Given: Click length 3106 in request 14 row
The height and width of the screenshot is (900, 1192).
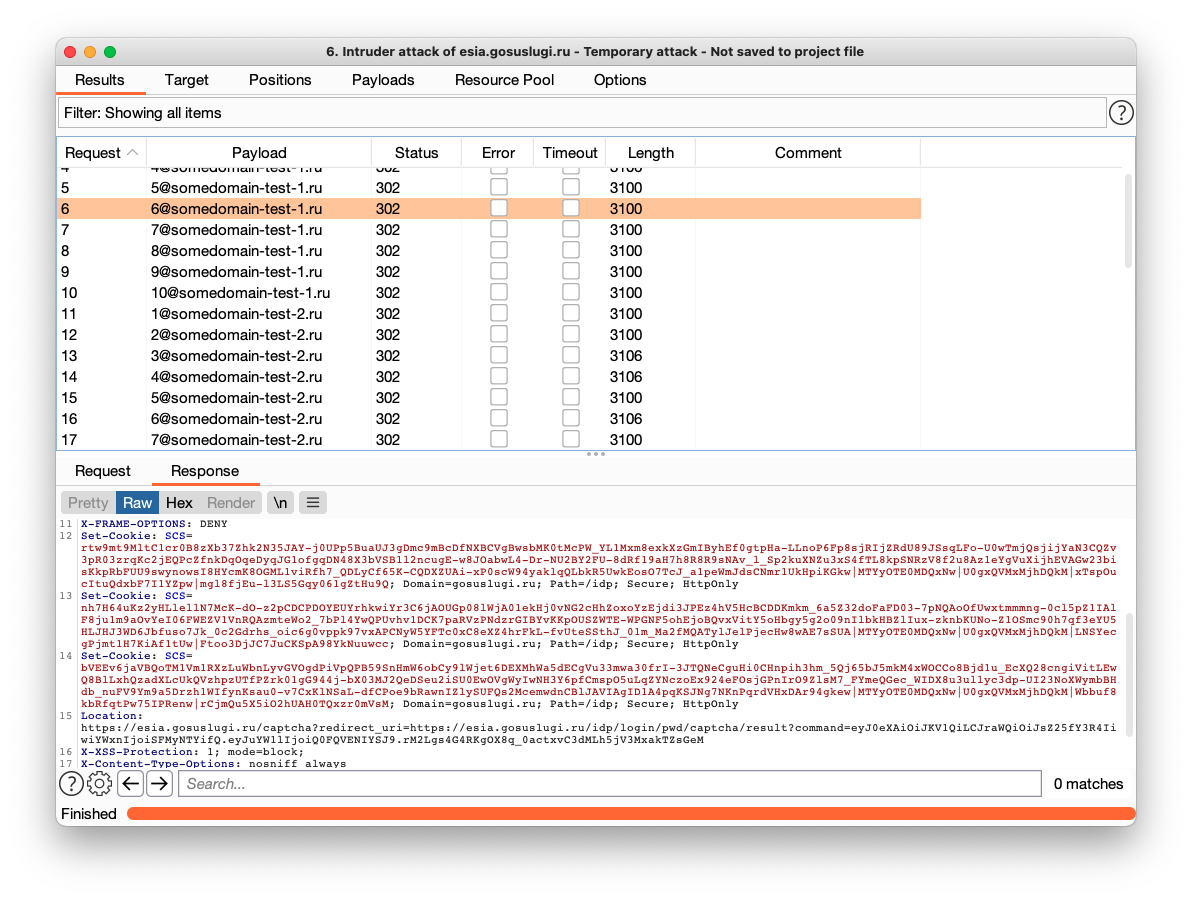Looking at the screenshot, I should [x=626, y=377].
